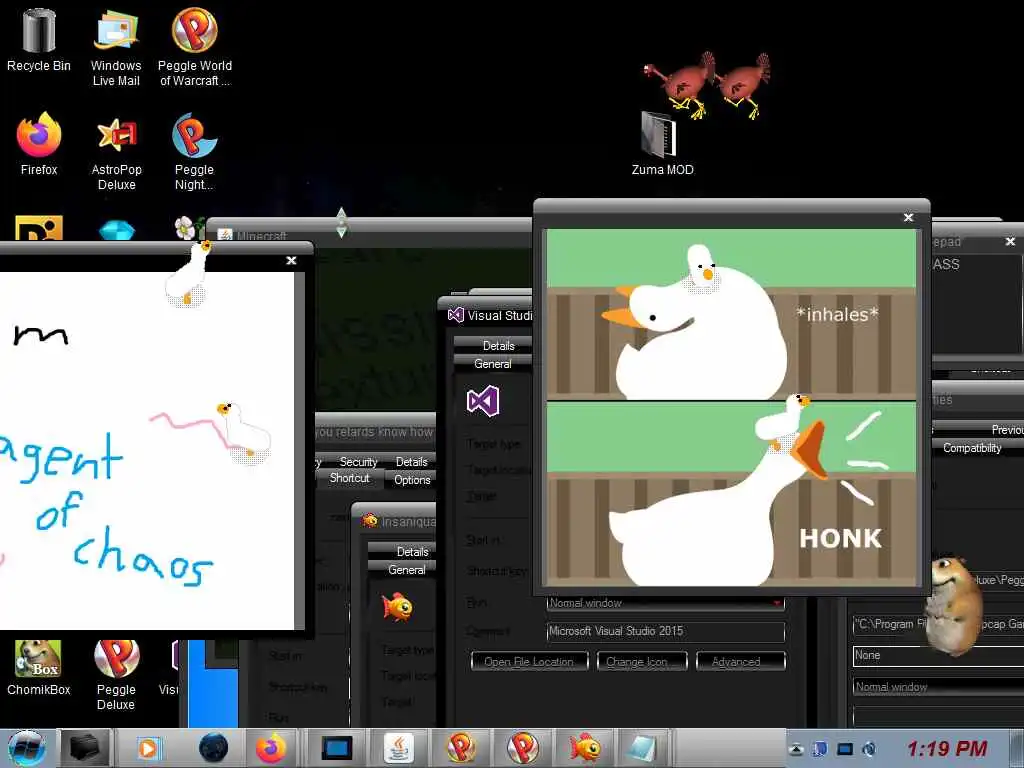Screen dimensions: 1024x768
Task: Open General tab in Visual Studio properties
Action: point(493,364)
